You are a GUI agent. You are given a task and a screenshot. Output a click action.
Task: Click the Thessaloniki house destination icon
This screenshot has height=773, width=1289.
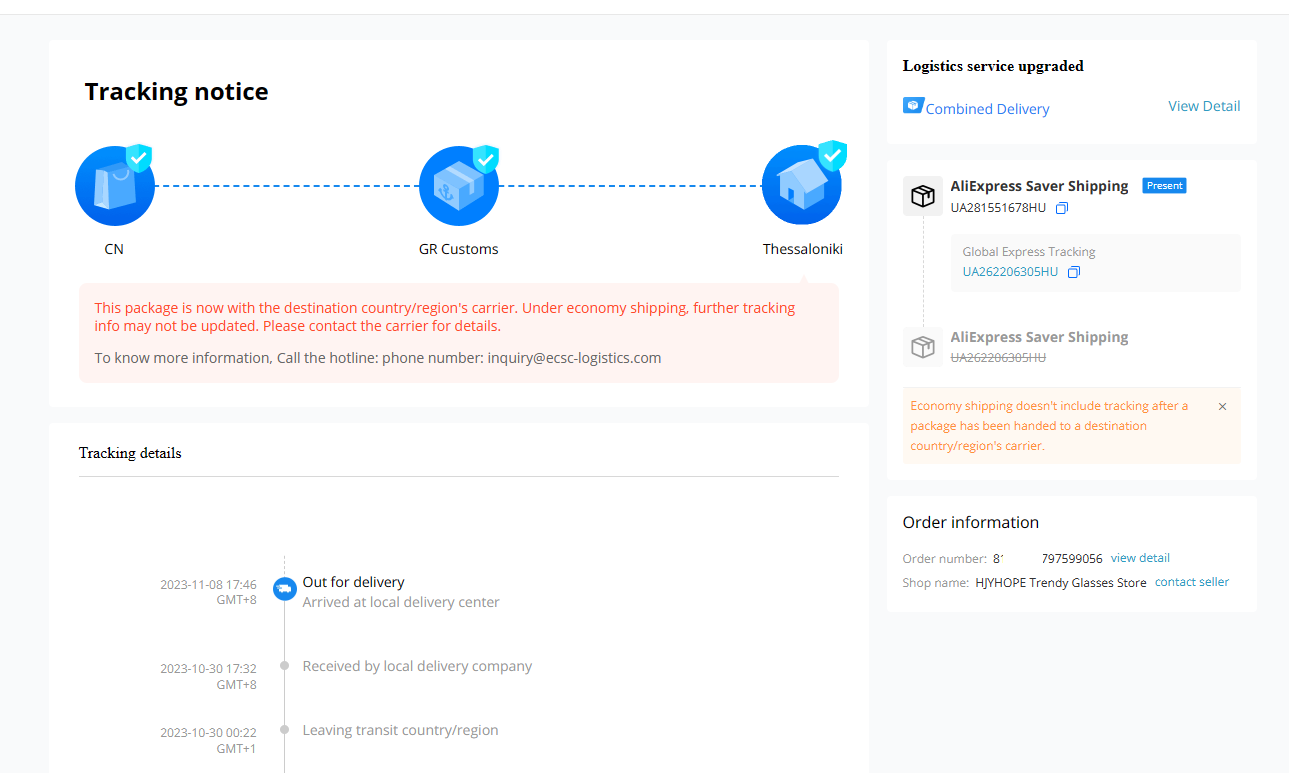(802, 184)
